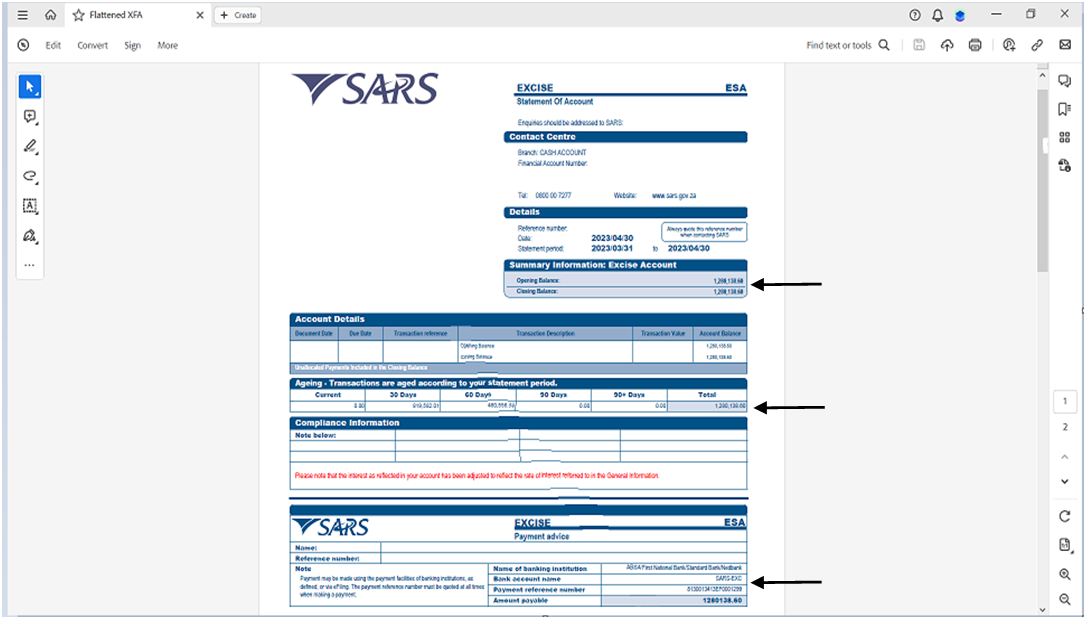Go to the Home view

51,15
